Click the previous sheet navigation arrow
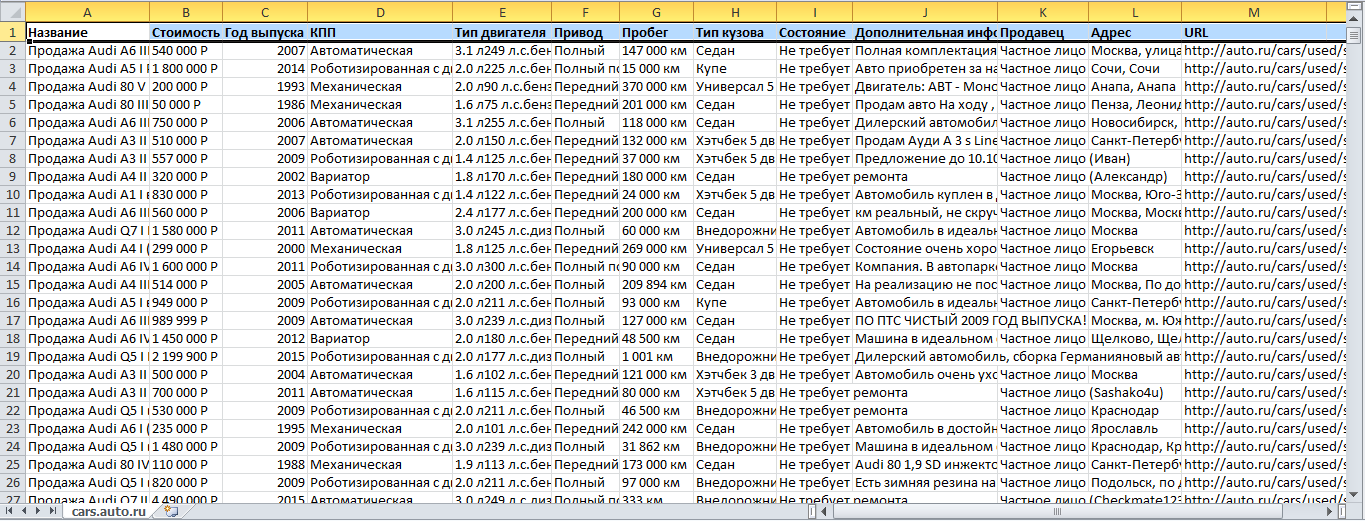 coord(24,511)
